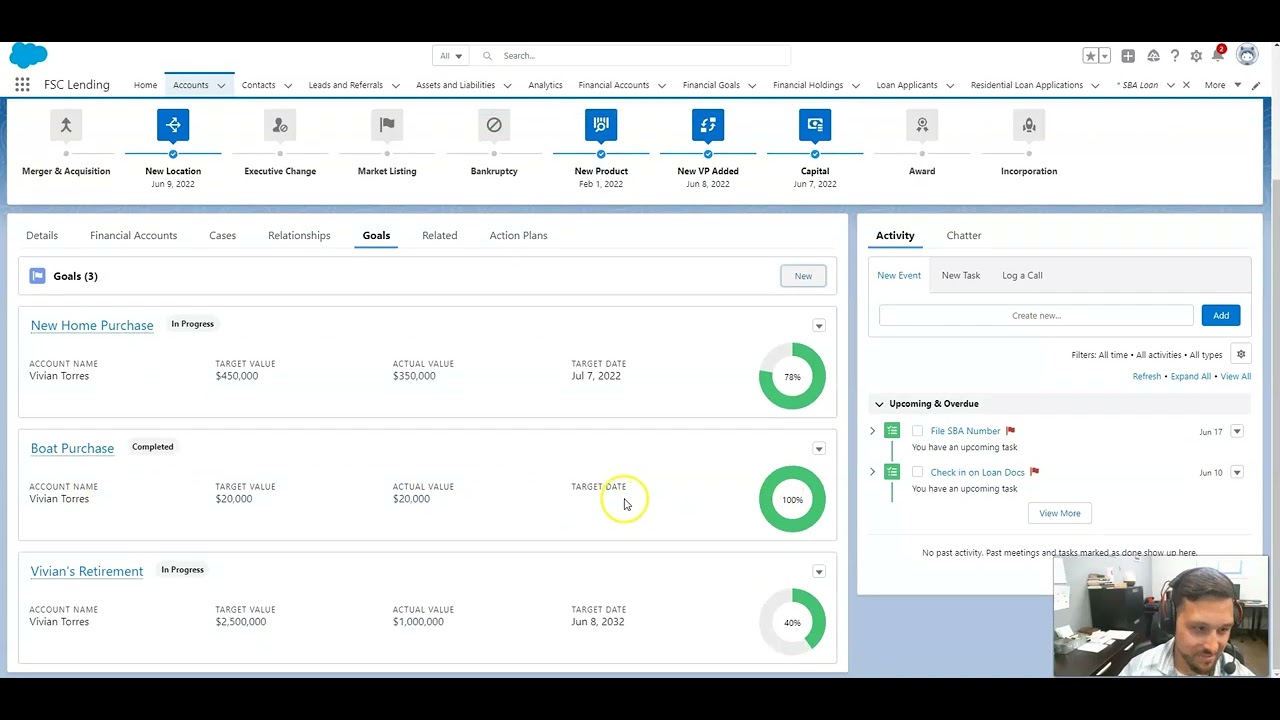Click the Check in on Loan Docs task icon
The height and width of the screenshot is (720, 1280).
[892, 472]
